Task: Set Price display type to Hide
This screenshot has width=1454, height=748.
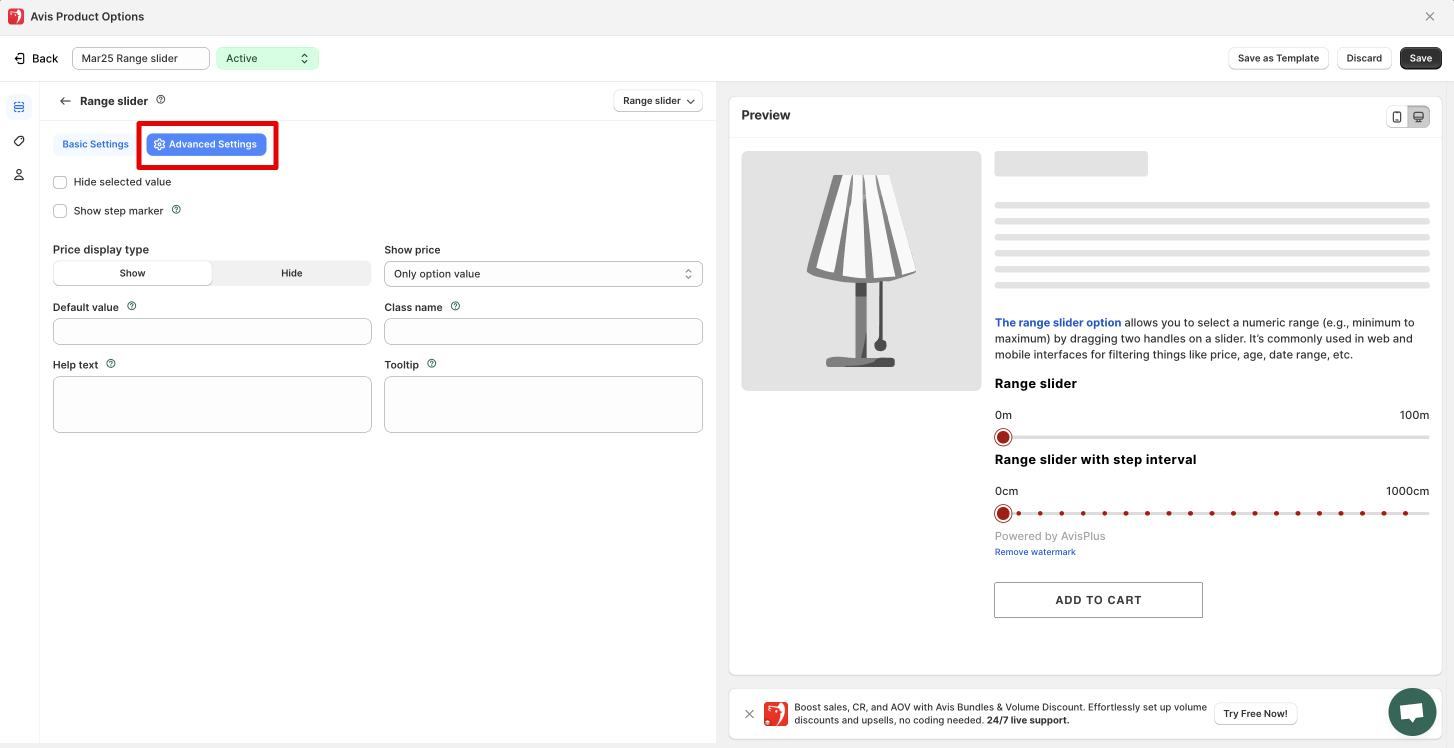Action: 291,273
